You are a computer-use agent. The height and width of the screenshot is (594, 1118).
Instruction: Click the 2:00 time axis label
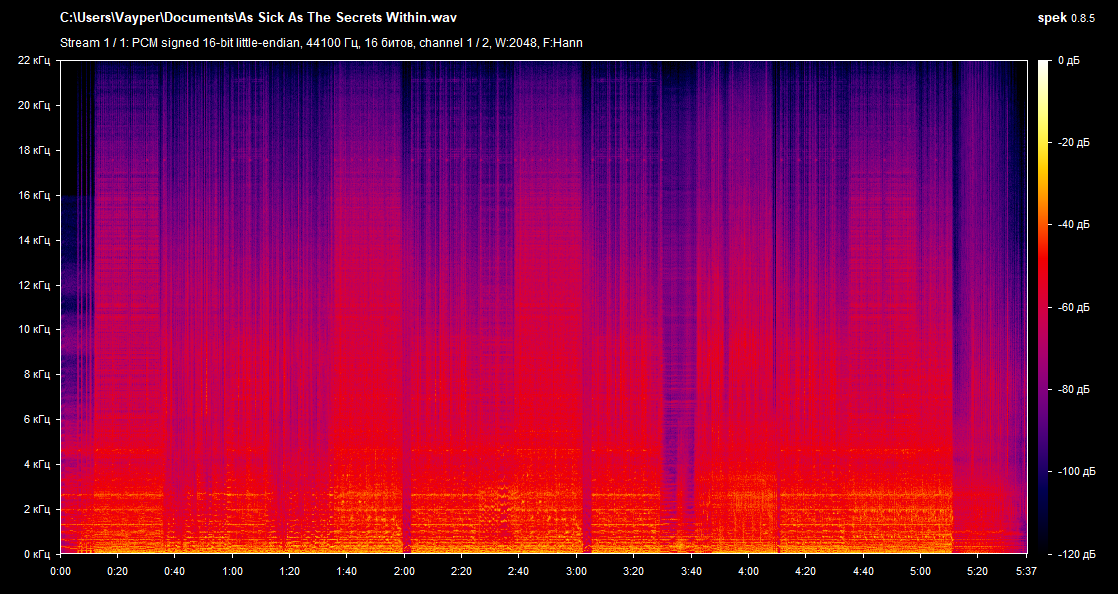point(404,572)
